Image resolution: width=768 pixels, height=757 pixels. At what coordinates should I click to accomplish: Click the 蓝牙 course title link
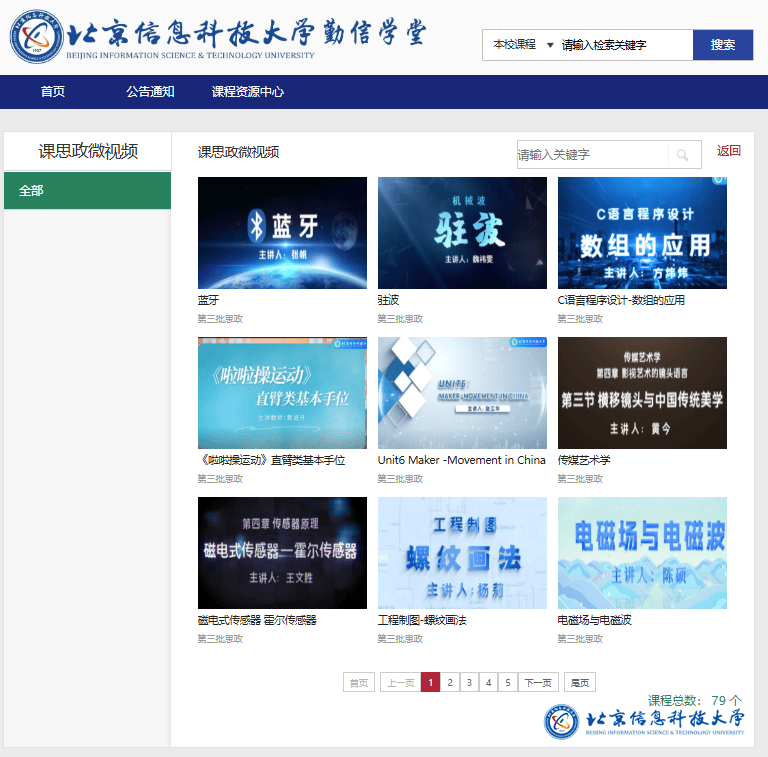pyautogui.click(x=208, y=300)
